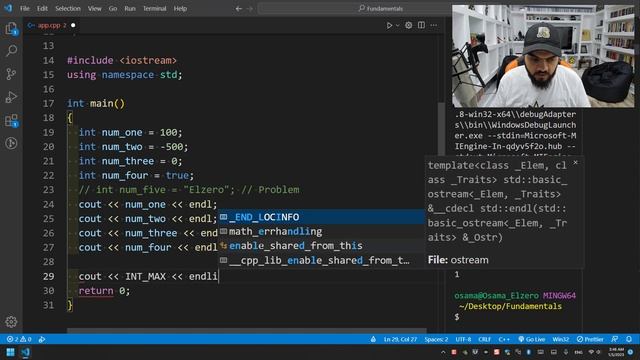The width and height of the screenshot is (640, 360).
Task: Click Ln 29, Col 27 cursor position
Action: 400,339
